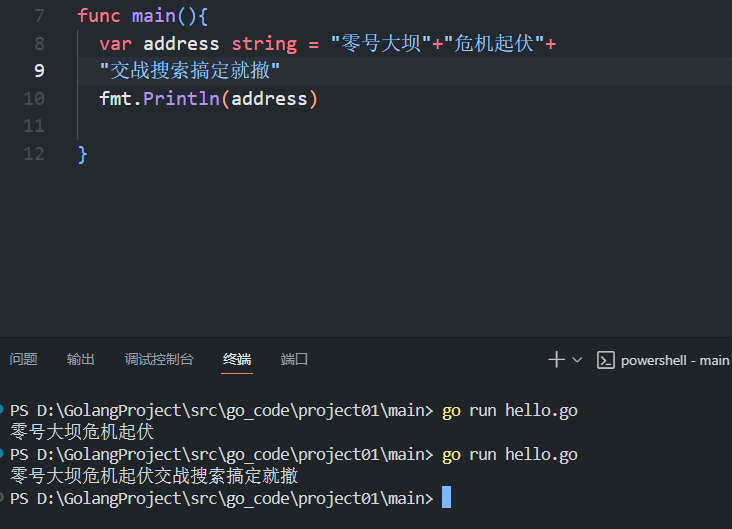
Task: Click the powershell terminal icon
Action: (604, 360)
